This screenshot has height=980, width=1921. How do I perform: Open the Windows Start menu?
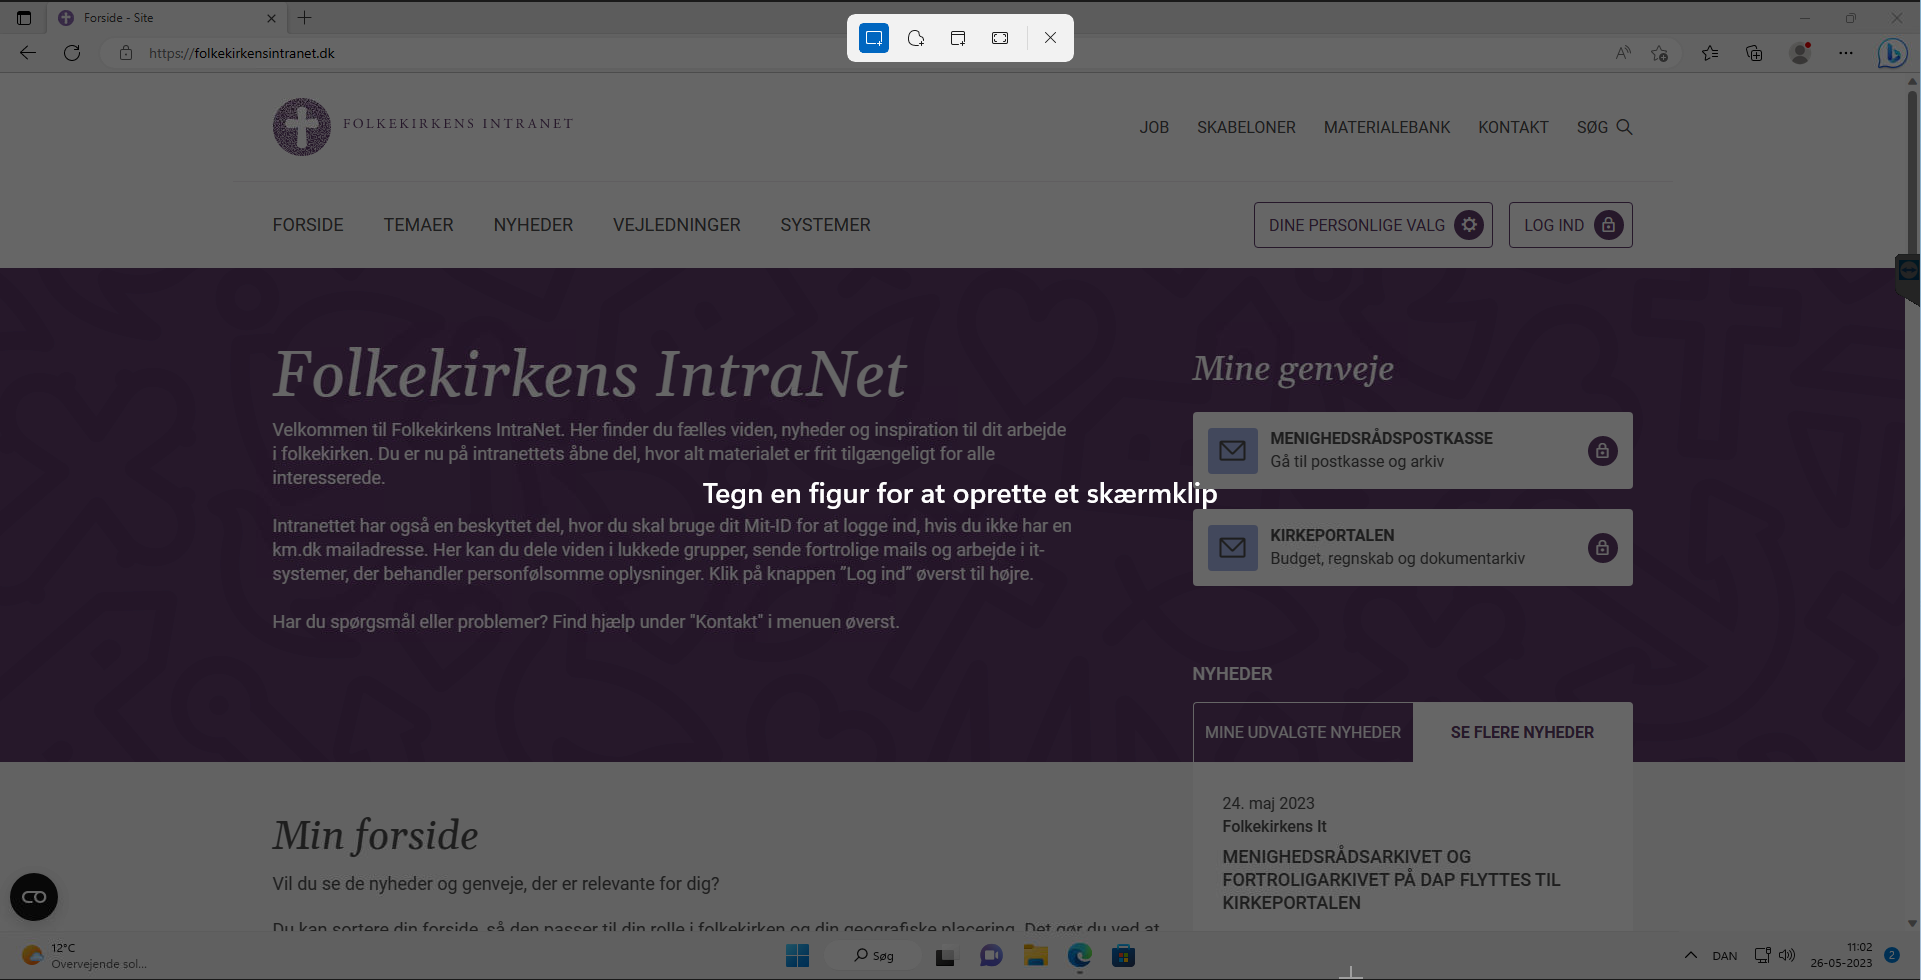click(797, 956)
